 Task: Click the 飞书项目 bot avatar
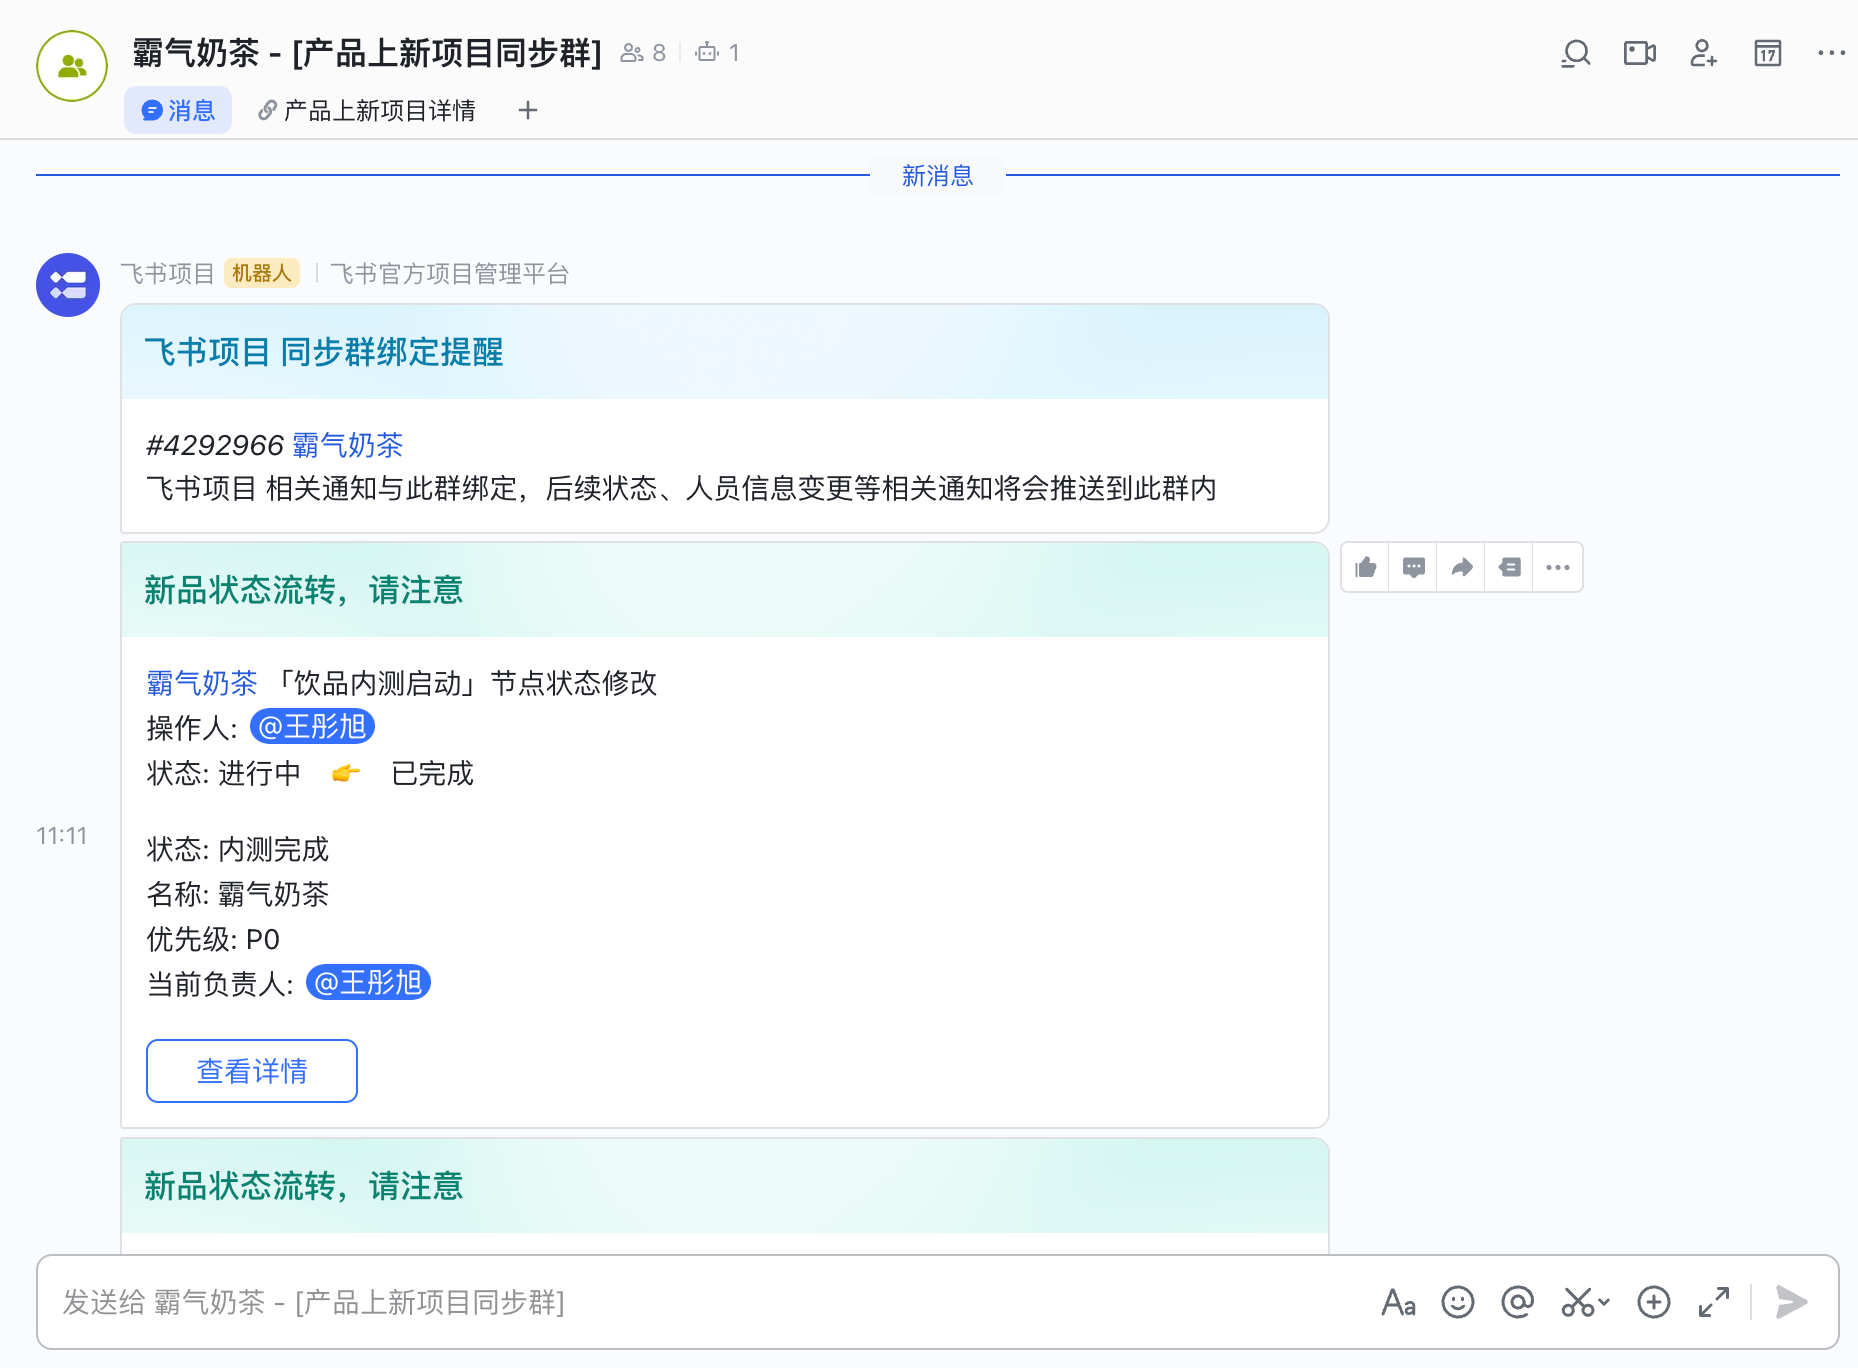(68, 285)
